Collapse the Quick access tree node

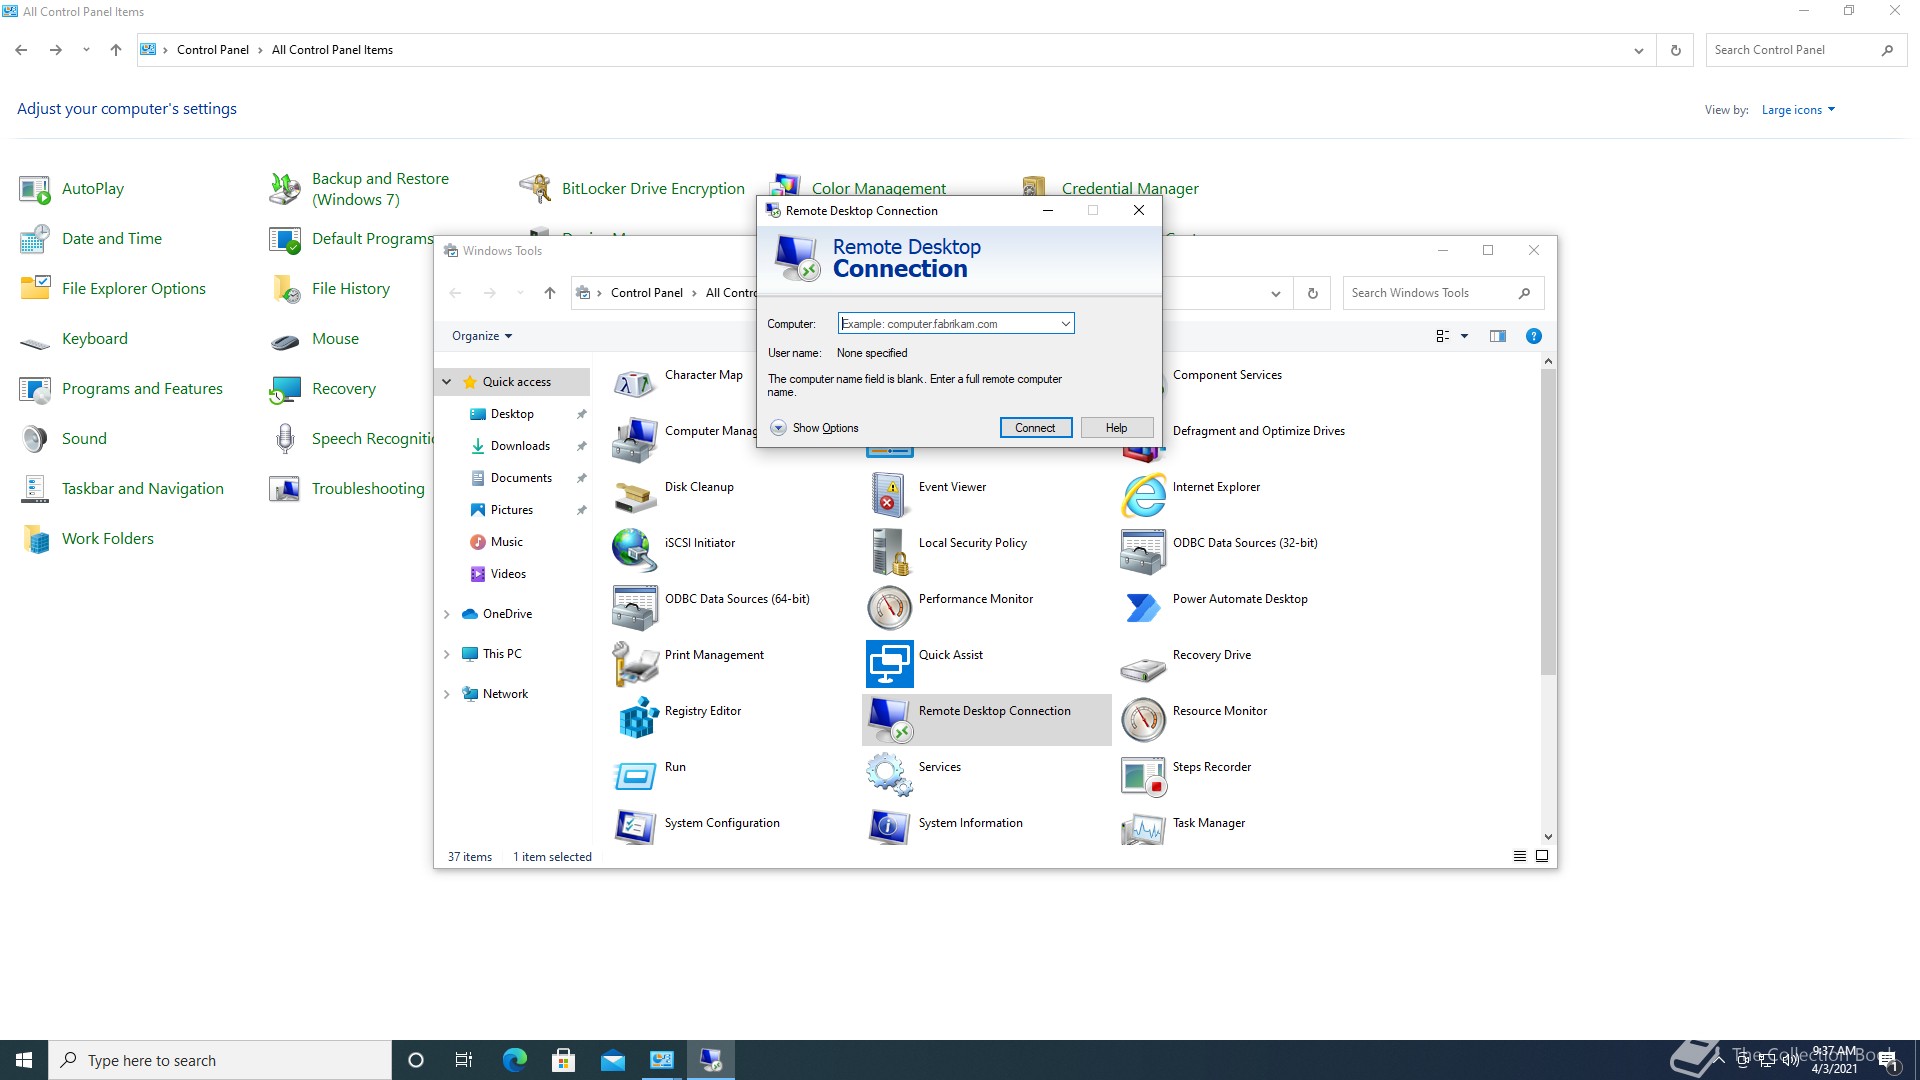(x=447, y=382)
